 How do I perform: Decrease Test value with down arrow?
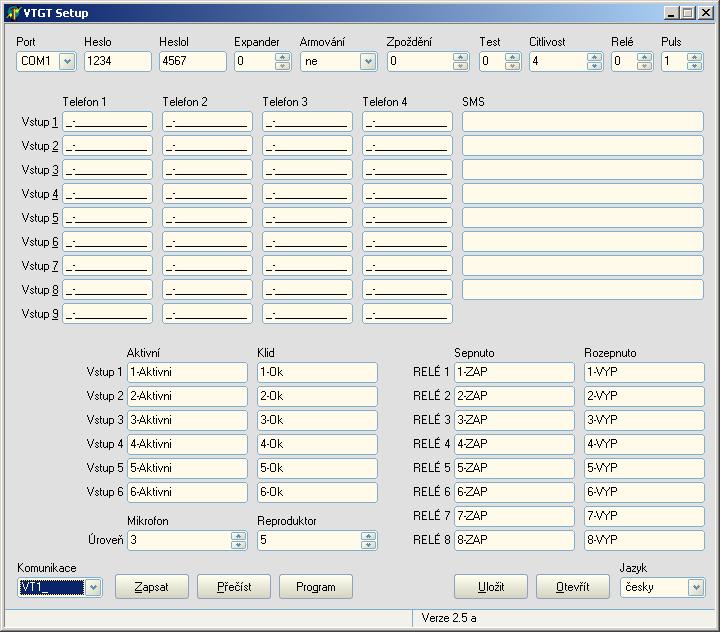coord(512,66)
